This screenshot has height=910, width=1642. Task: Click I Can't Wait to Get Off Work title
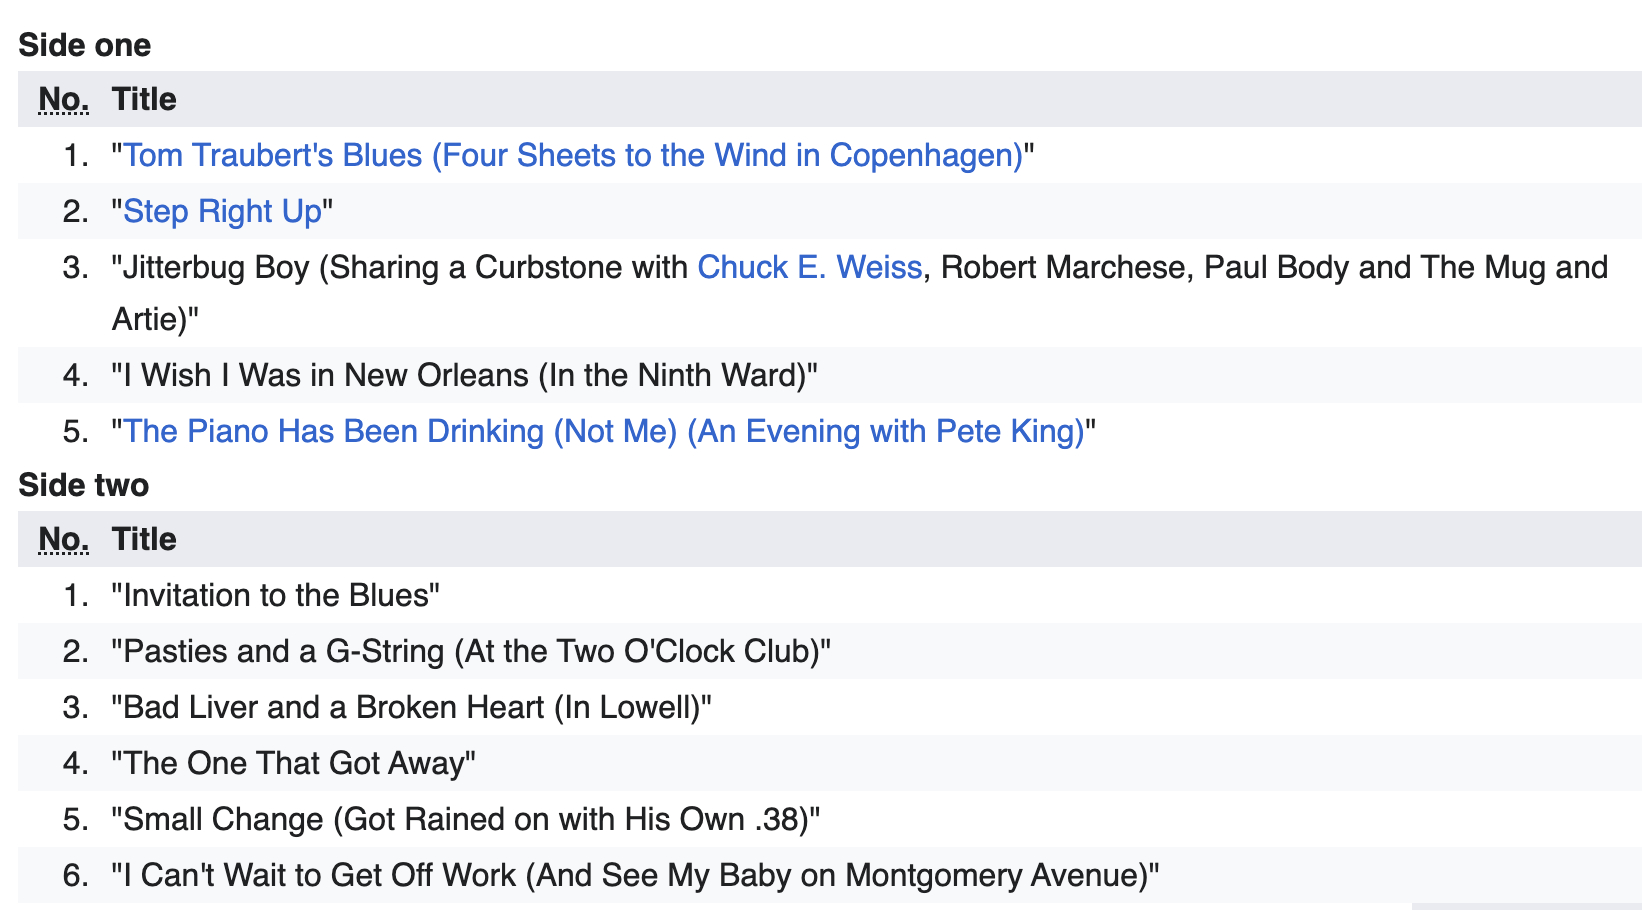click(x=635, y=876)
